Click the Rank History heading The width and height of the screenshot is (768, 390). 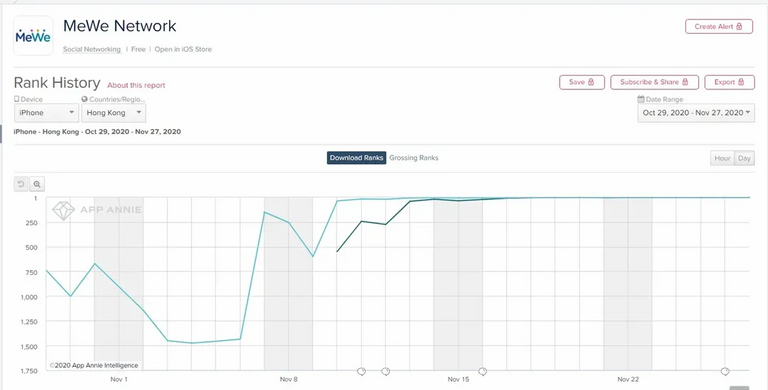click(57, 82)
